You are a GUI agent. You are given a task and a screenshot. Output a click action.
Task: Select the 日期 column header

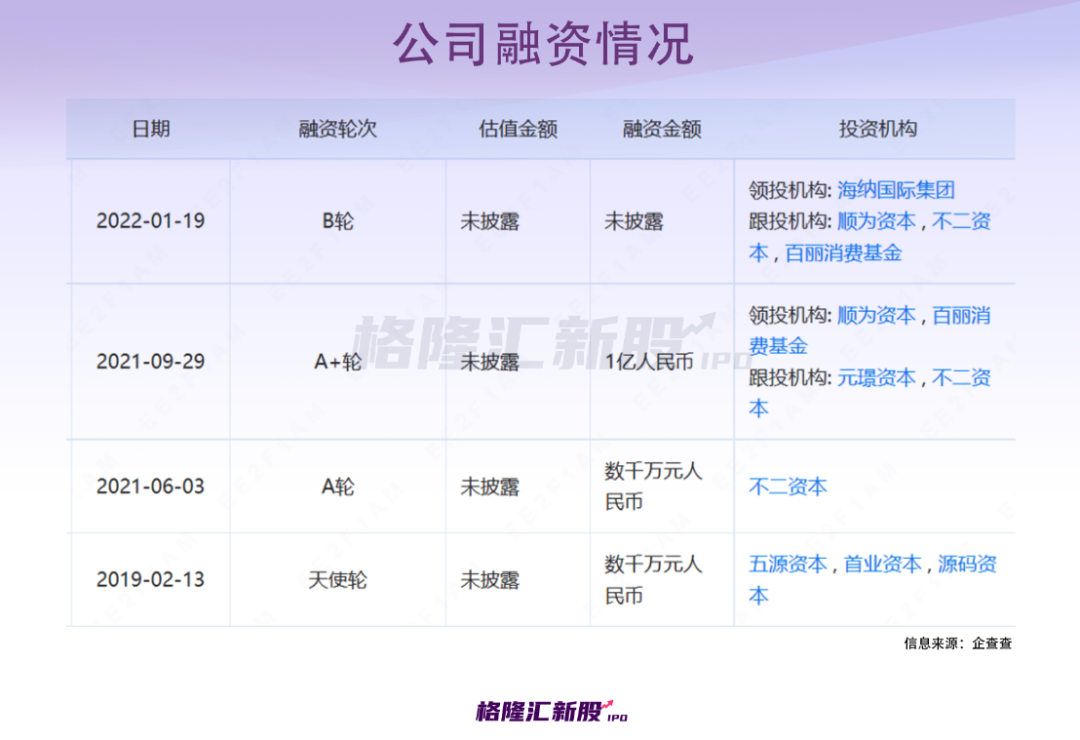(x=151, y=129)
